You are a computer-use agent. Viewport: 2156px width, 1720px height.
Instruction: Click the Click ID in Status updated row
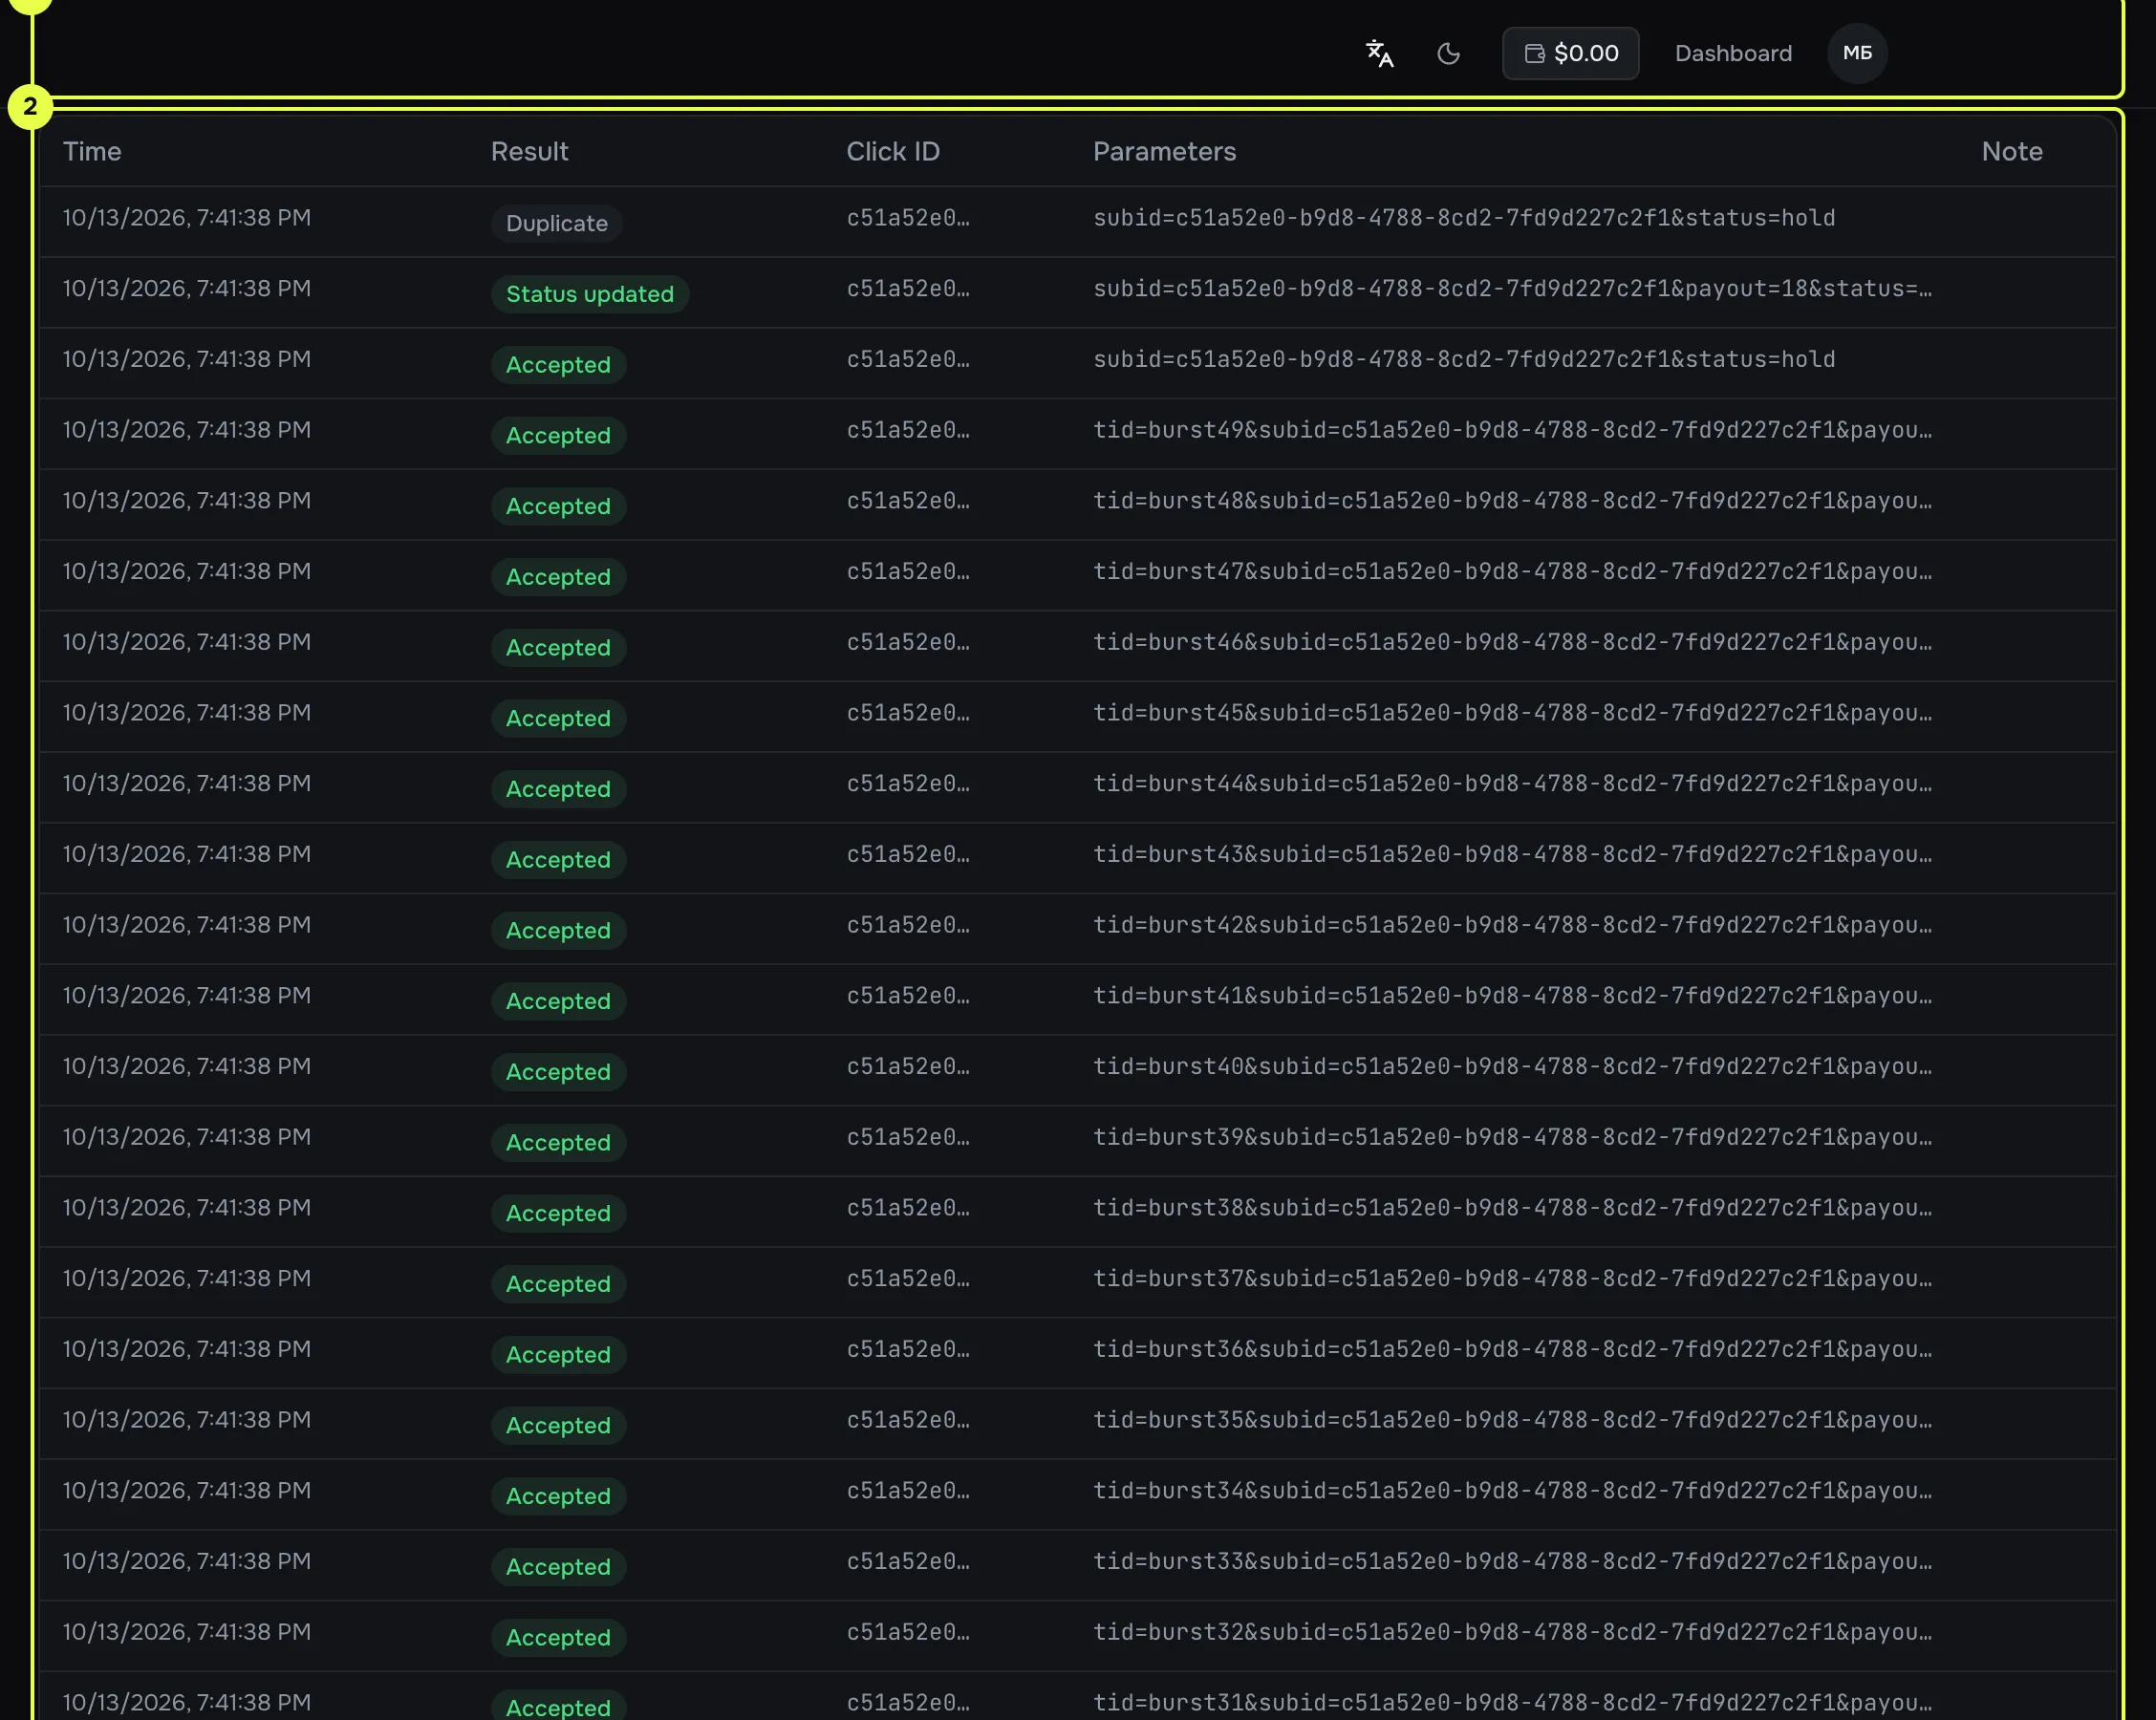(x=908, y=289)
